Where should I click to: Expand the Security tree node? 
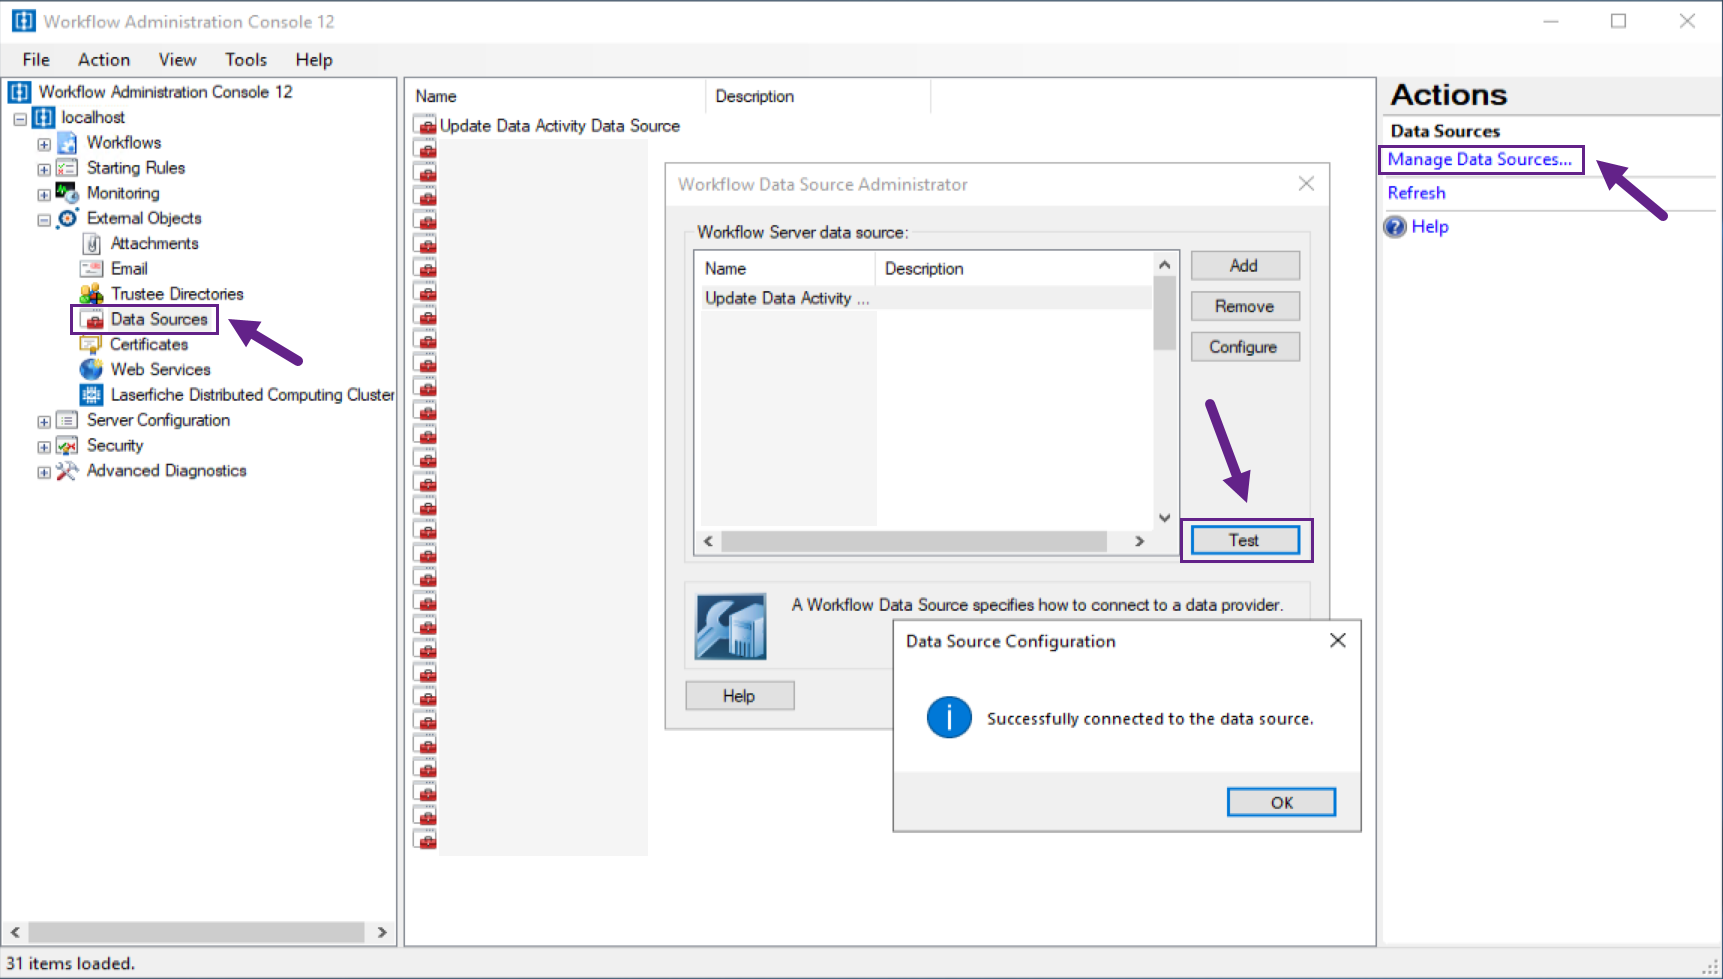pyautogui.click(x=44, y=447)
